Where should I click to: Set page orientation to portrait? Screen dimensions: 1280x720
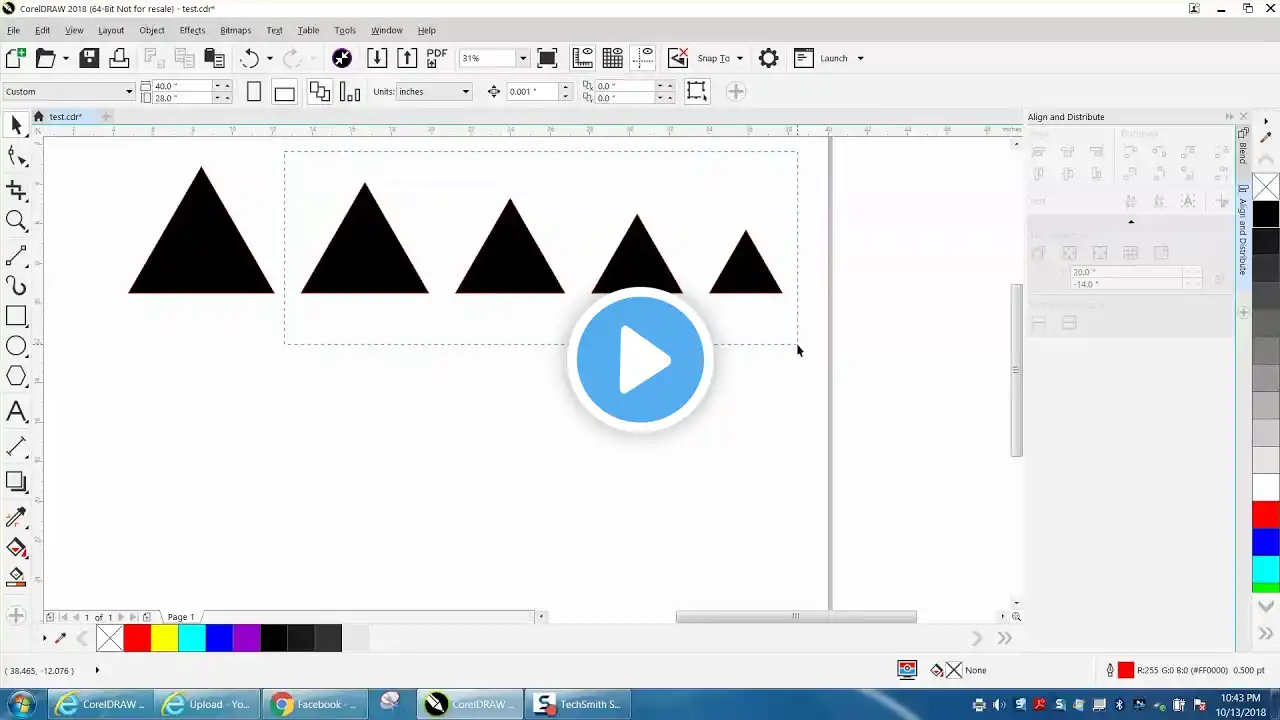254,92
